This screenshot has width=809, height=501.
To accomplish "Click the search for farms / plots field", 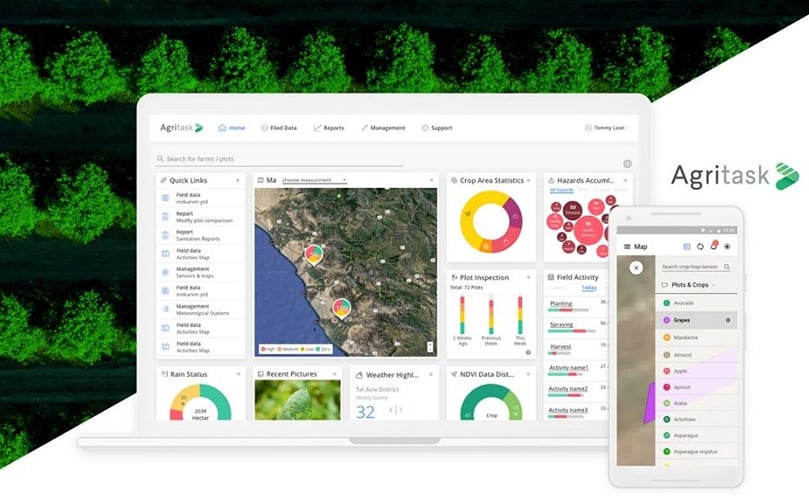I will pos(279,159).
